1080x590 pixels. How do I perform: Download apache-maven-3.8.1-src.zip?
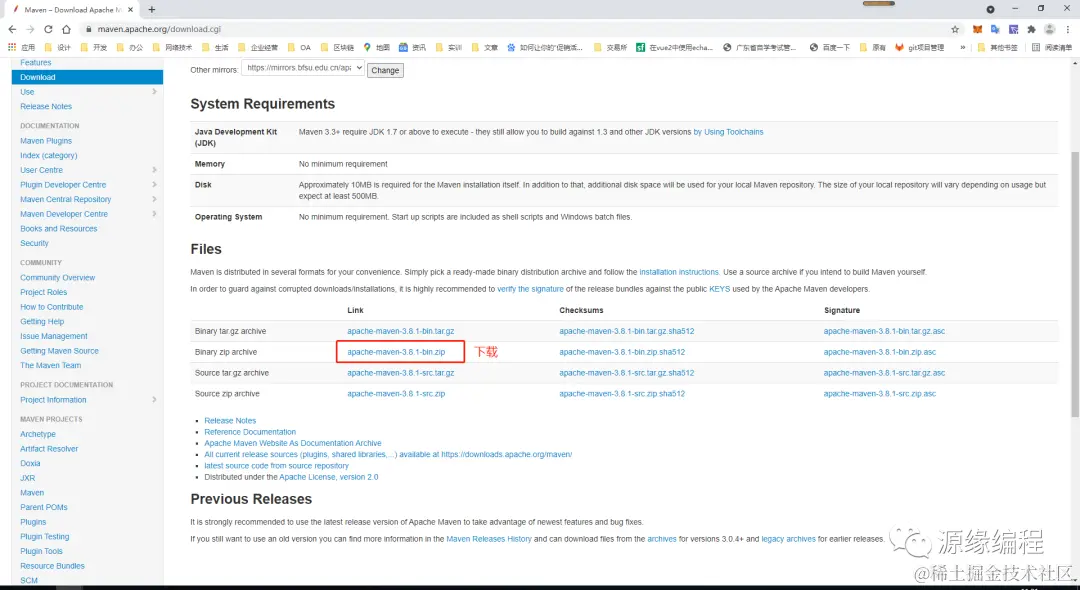(x=396, y=394)
